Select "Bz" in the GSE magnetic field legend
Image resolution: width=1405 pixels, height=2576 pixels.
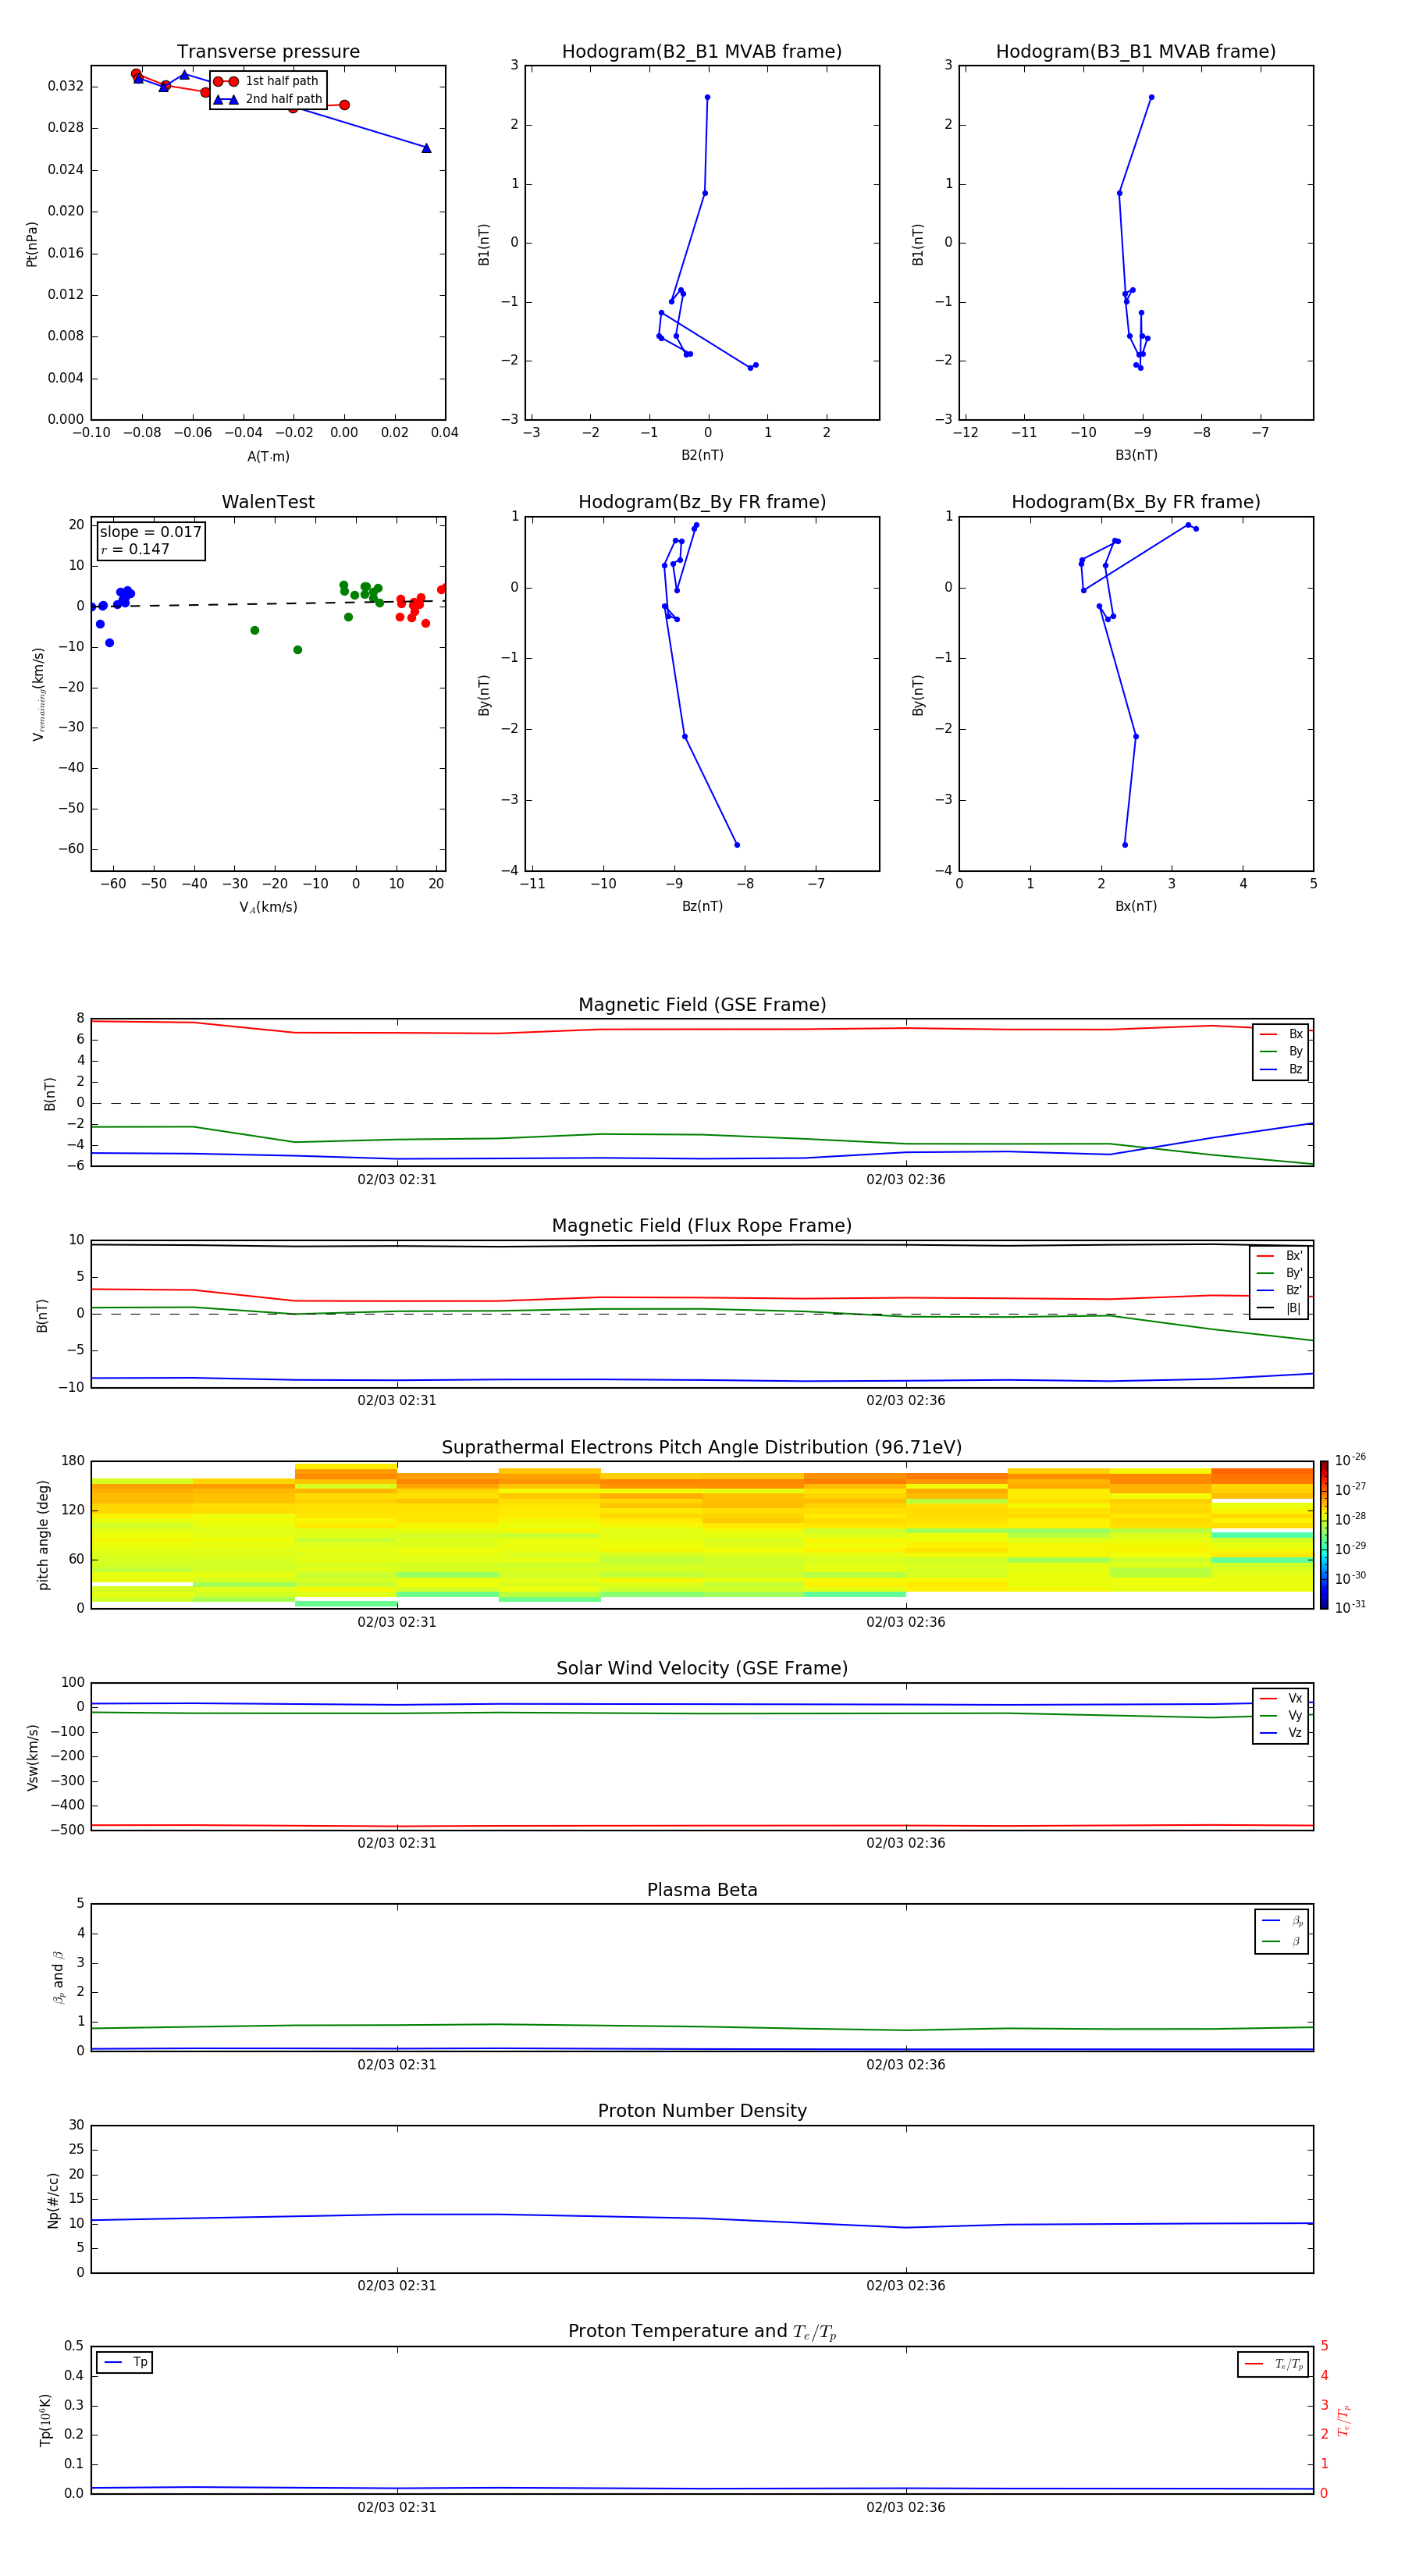click(x=1282, y=1069)
